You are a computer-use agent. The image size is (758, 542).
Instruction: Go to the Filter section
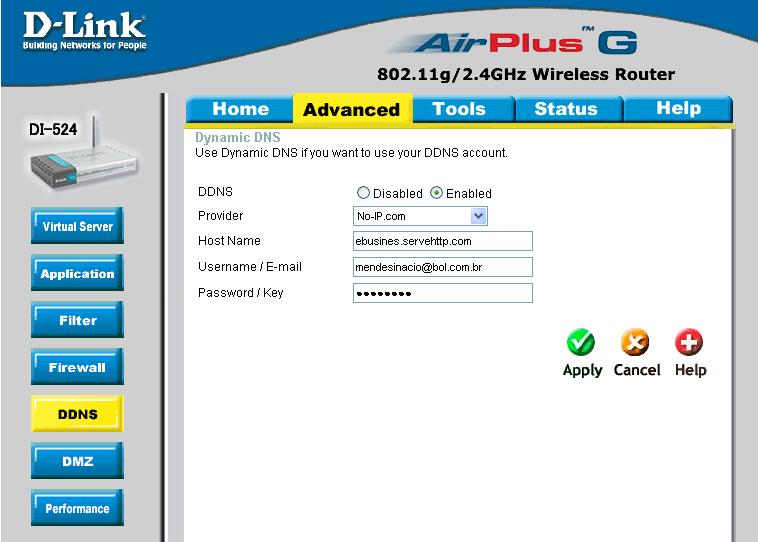tap(77, 320)
